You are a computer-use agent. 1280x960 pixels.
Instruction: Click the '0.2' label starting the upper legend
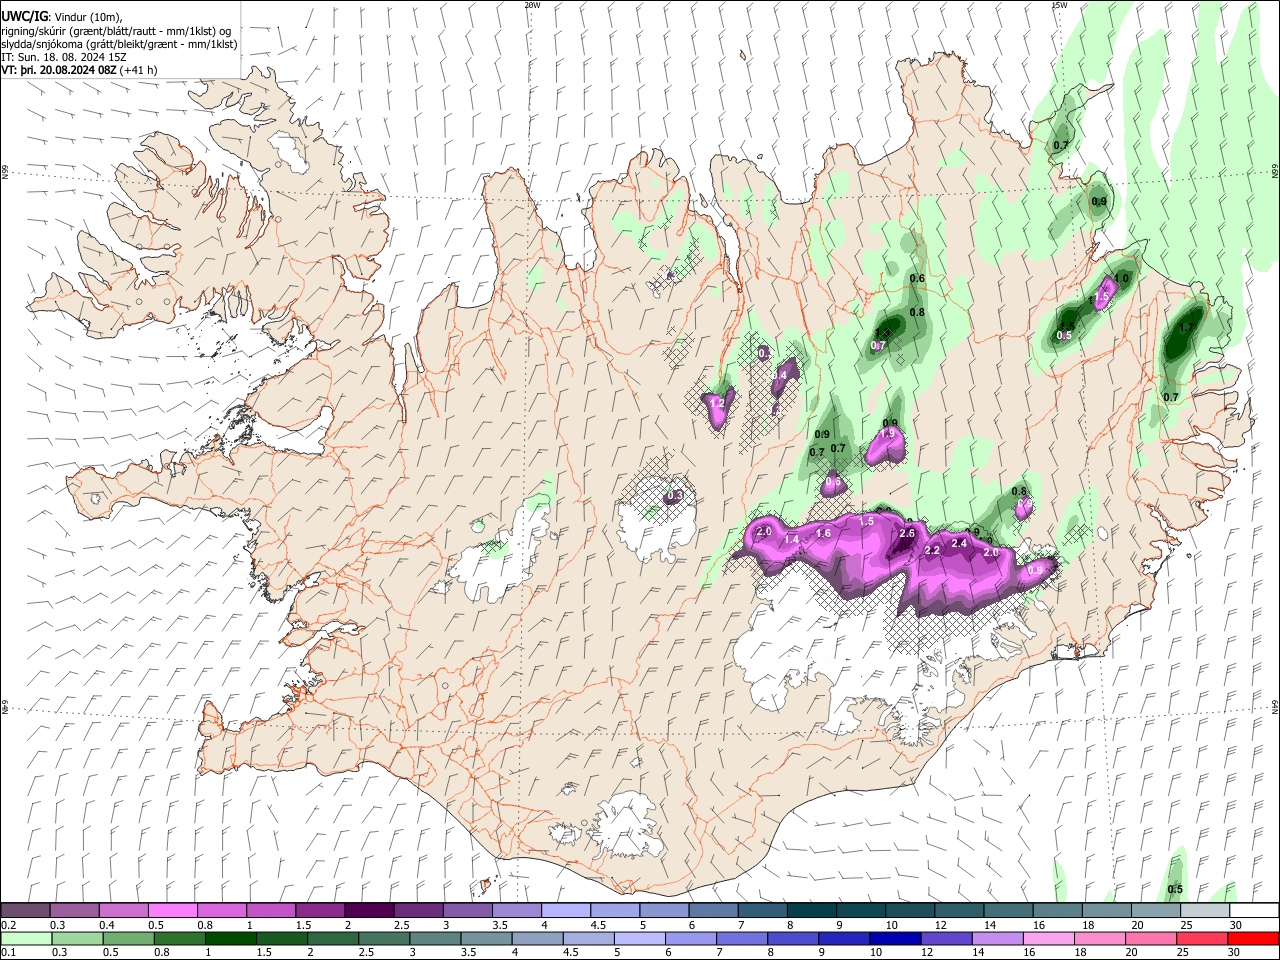click(x=8, y=925)
